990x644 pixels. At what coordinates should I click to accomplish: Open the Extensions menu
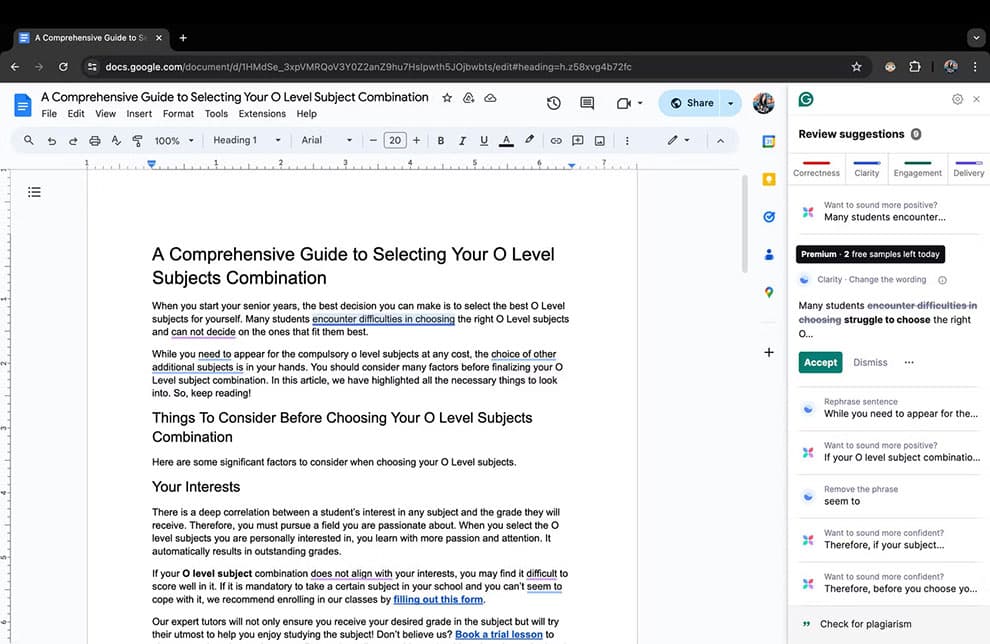coord(262,114)
